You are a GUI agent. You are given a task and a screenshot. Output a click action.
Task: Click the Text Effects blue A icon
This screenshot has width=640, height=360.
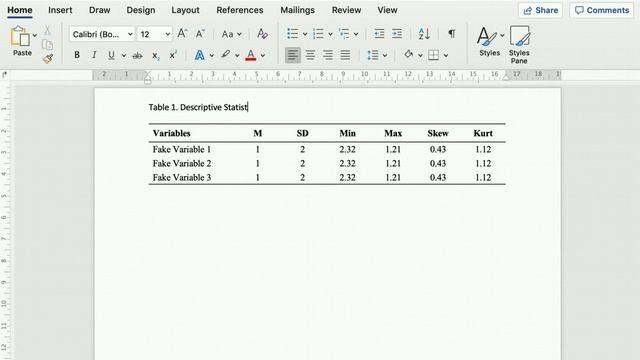[x=200, y=55]
